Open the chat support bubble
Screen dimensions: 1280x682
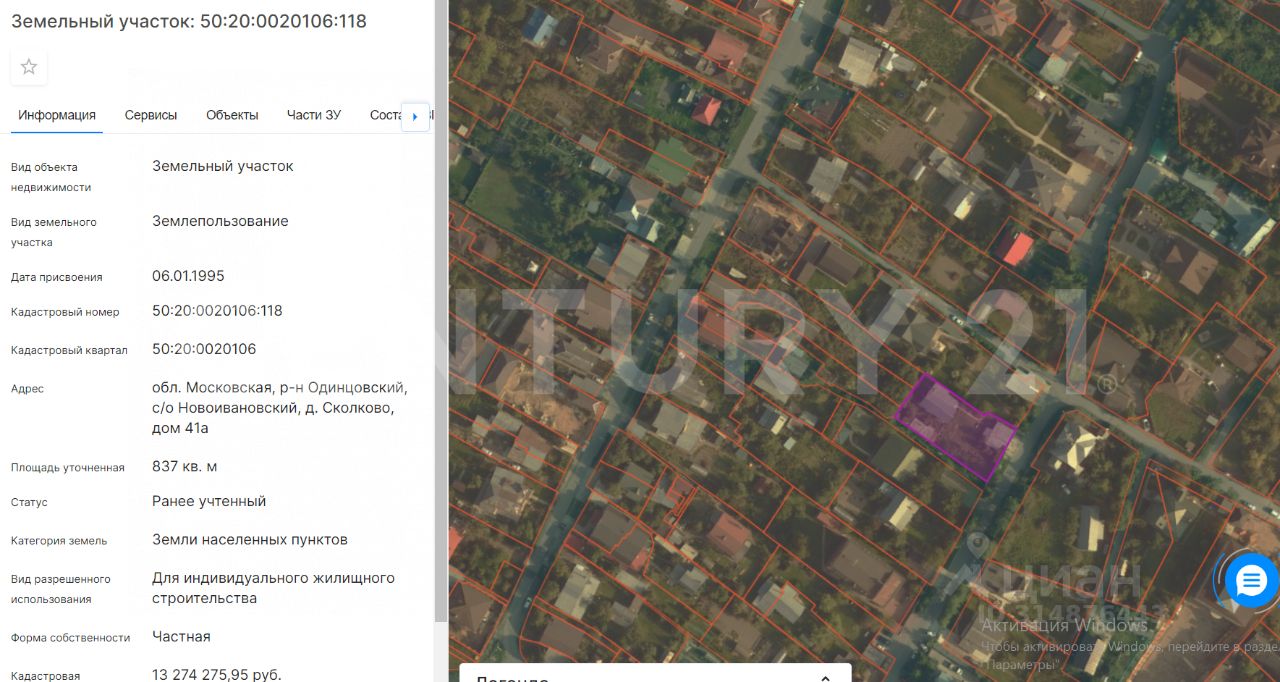coord(1251,580)
